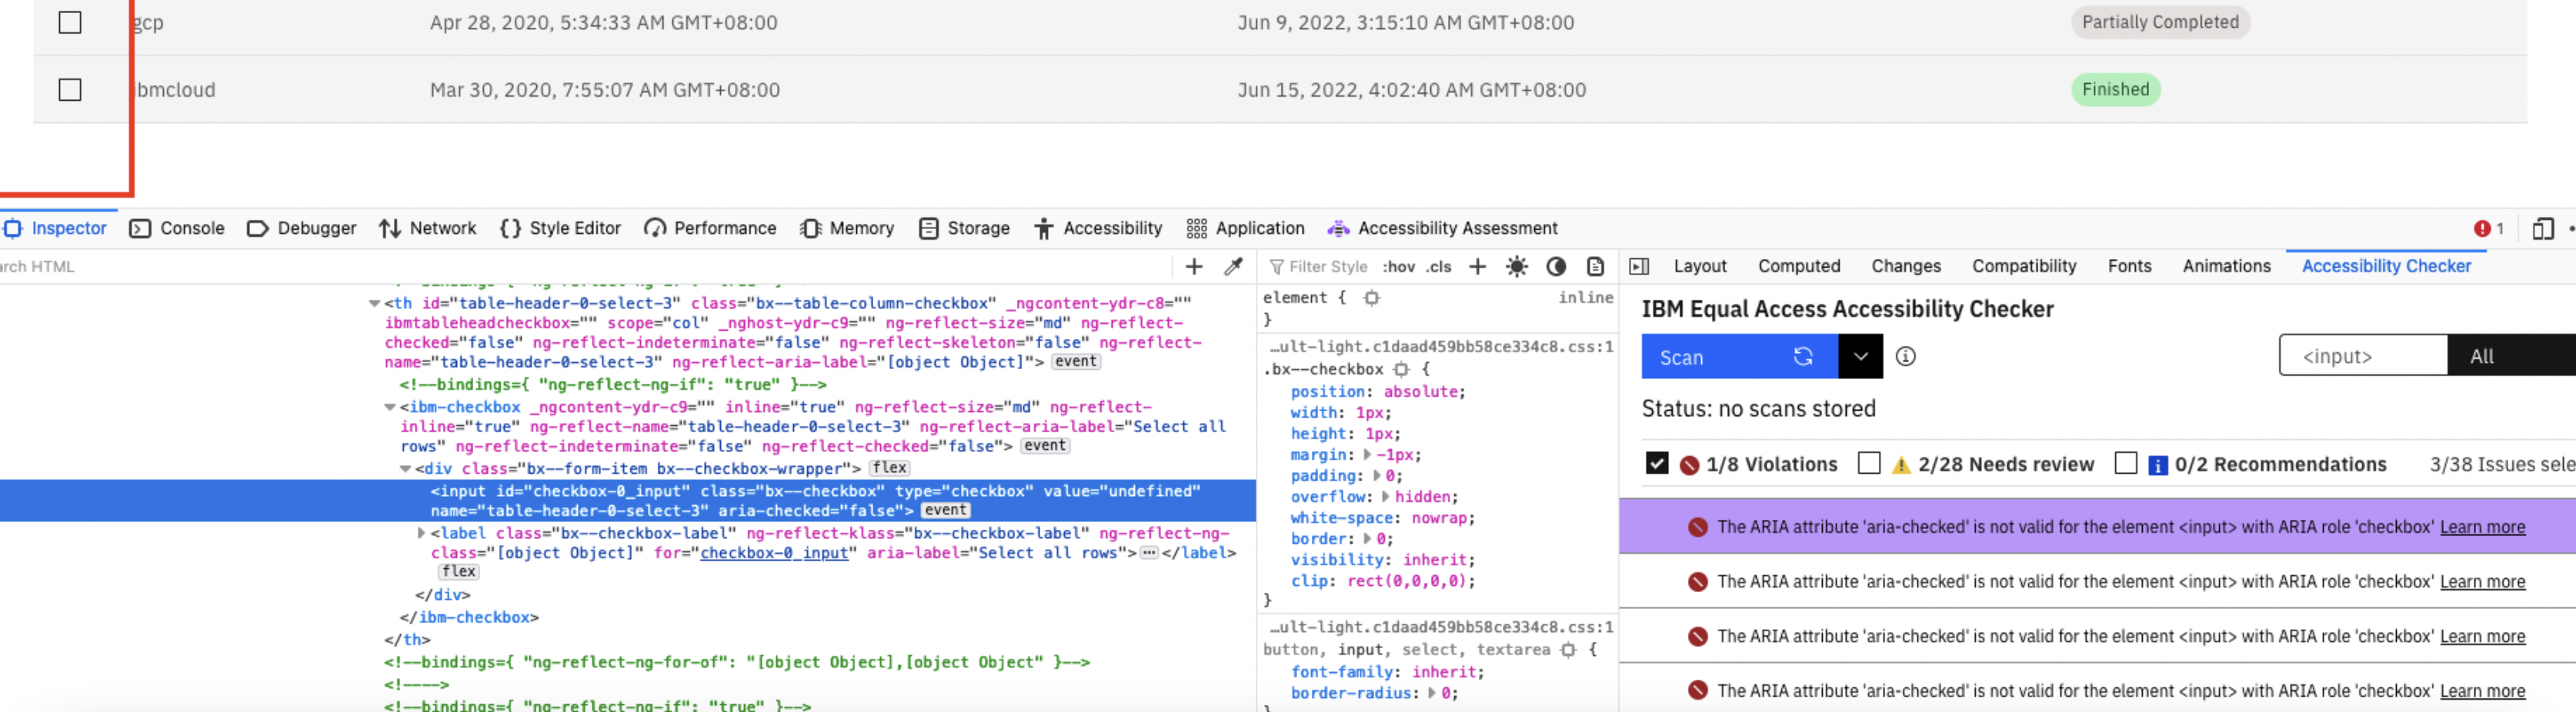Expand the label bx--checkbox-label element
The image size is (2576, 712).
point(421,532)
